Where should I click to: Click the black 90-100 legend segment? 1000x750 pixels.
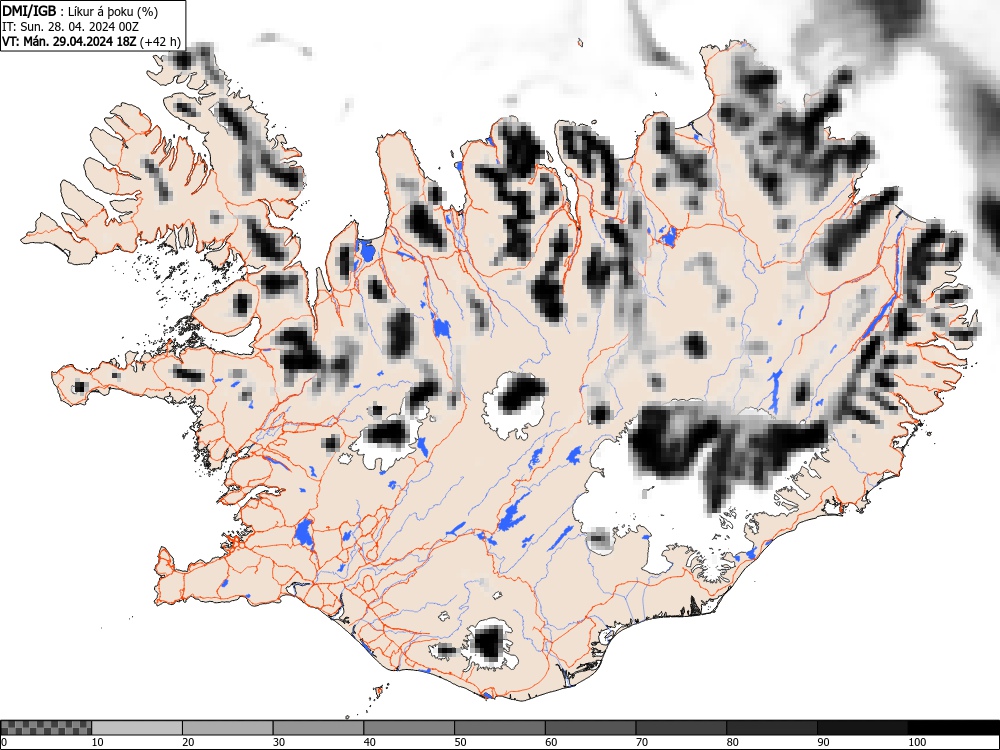pyautogui.click(x=862, y=728)
